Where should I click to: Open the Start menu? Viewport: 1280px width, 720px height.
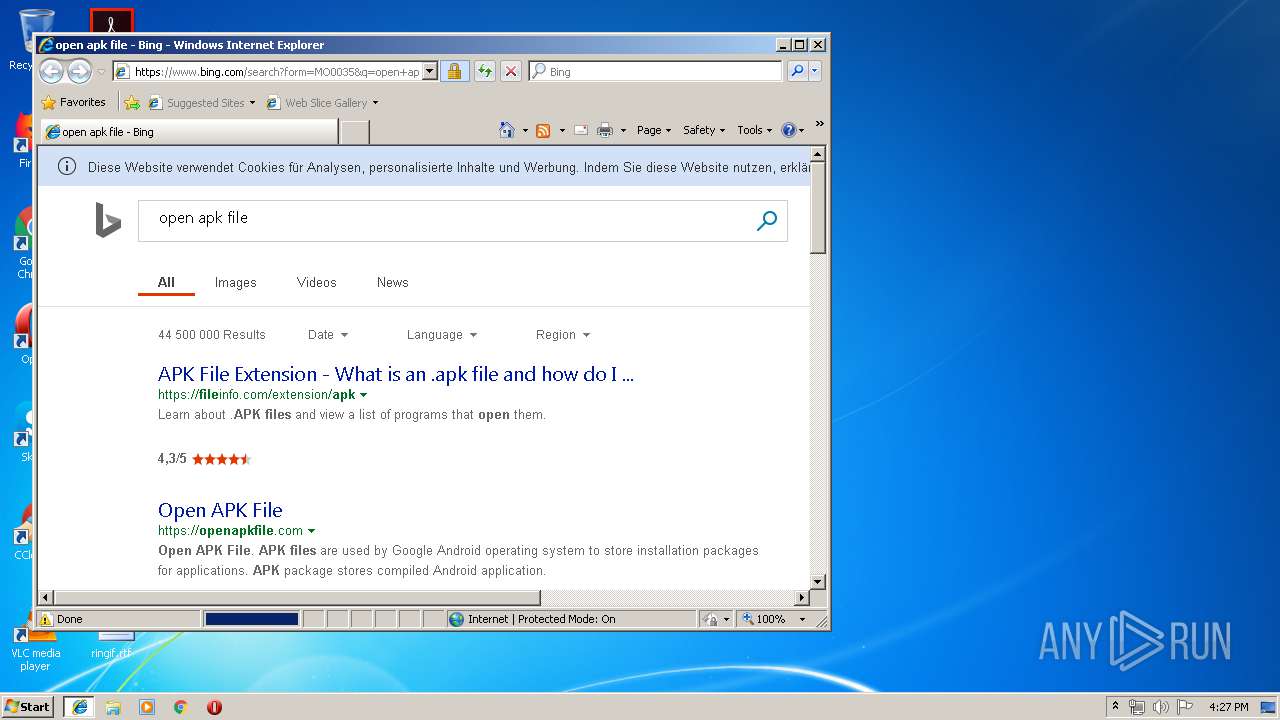[x=28, y=706]
